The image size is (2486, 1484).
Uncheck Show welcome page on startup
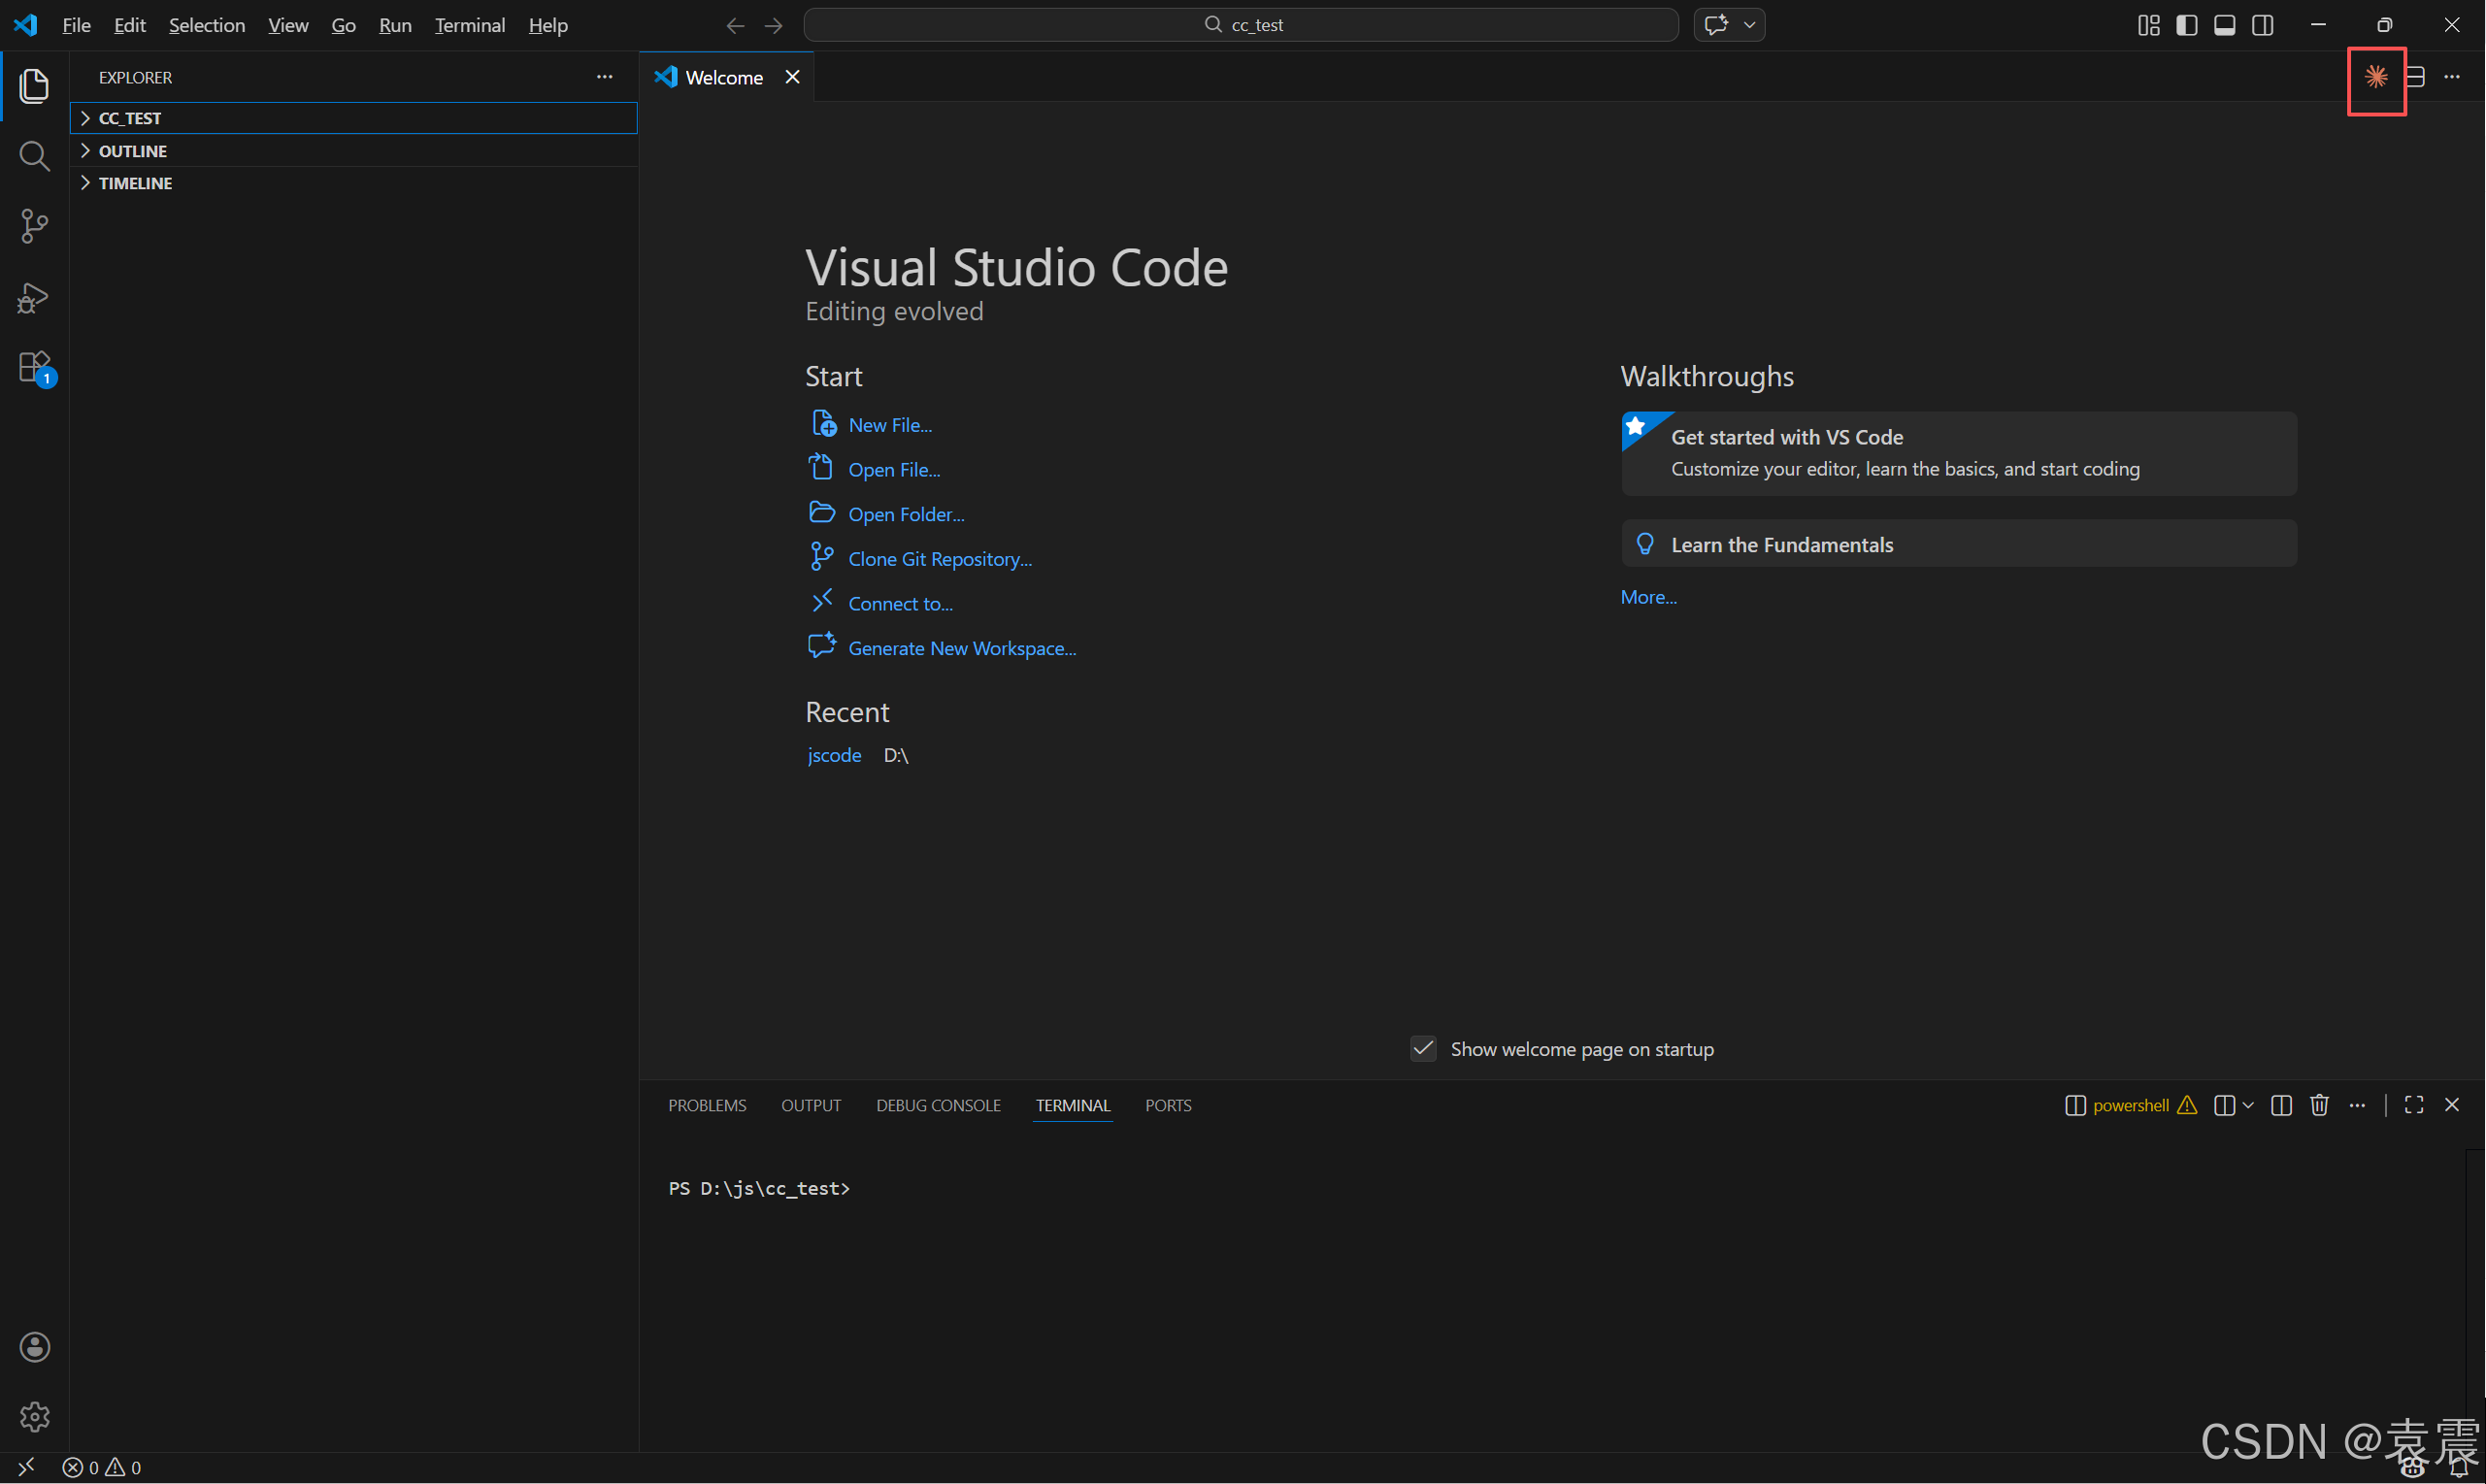click(x=1423, y=1049)
